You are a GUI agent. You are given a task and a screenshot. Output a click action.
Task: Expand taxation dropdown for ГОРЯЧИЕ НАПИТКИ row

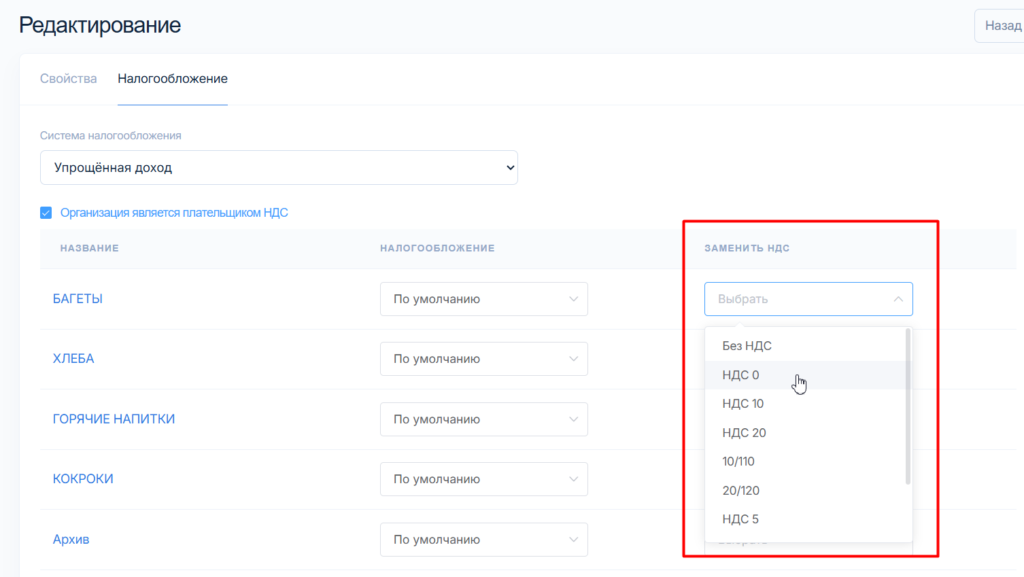coord(483,420)
